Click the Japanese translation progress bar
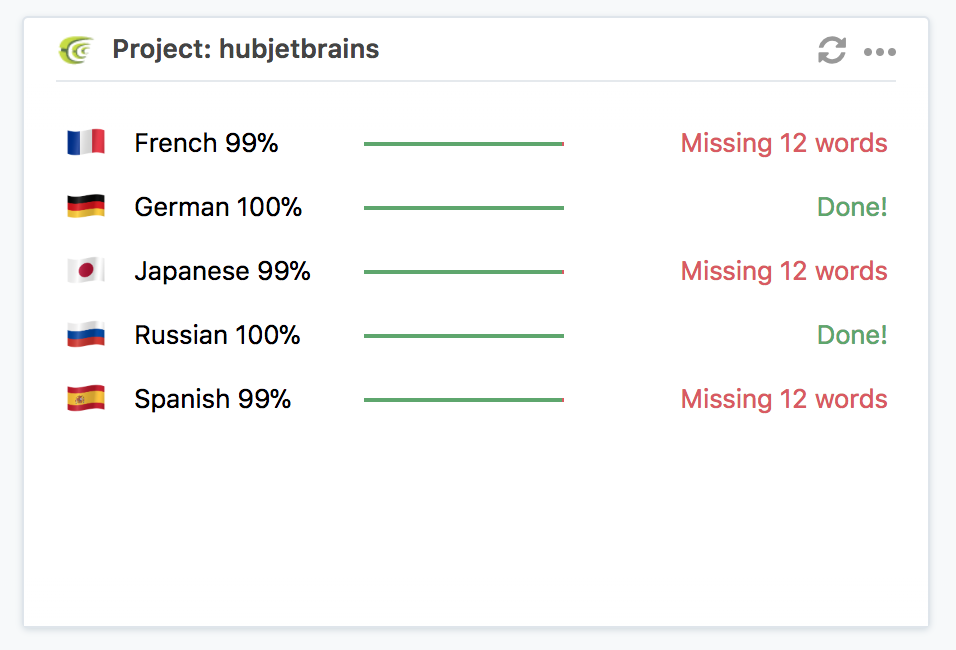This screenshot has width=956, height=650. pos(464,272)
